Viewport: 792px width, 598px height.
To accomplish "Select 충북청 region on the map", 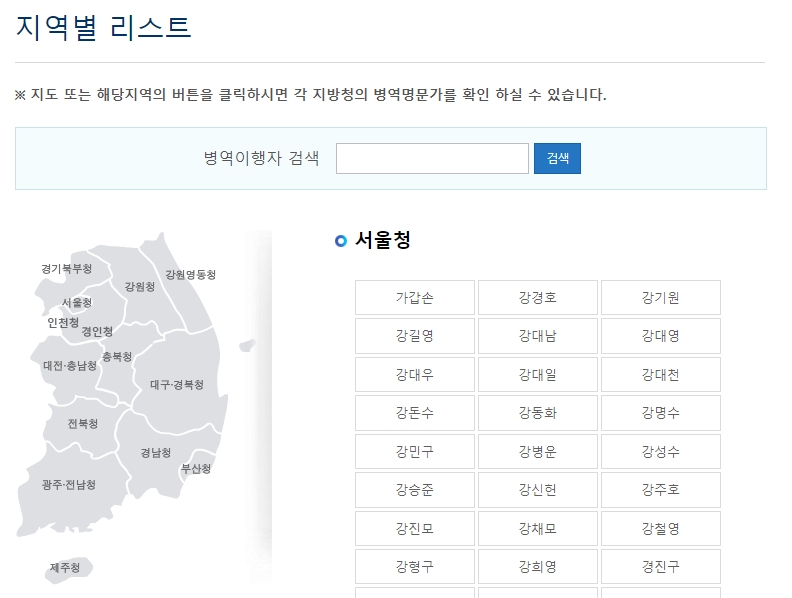I will tap(117, 357).
